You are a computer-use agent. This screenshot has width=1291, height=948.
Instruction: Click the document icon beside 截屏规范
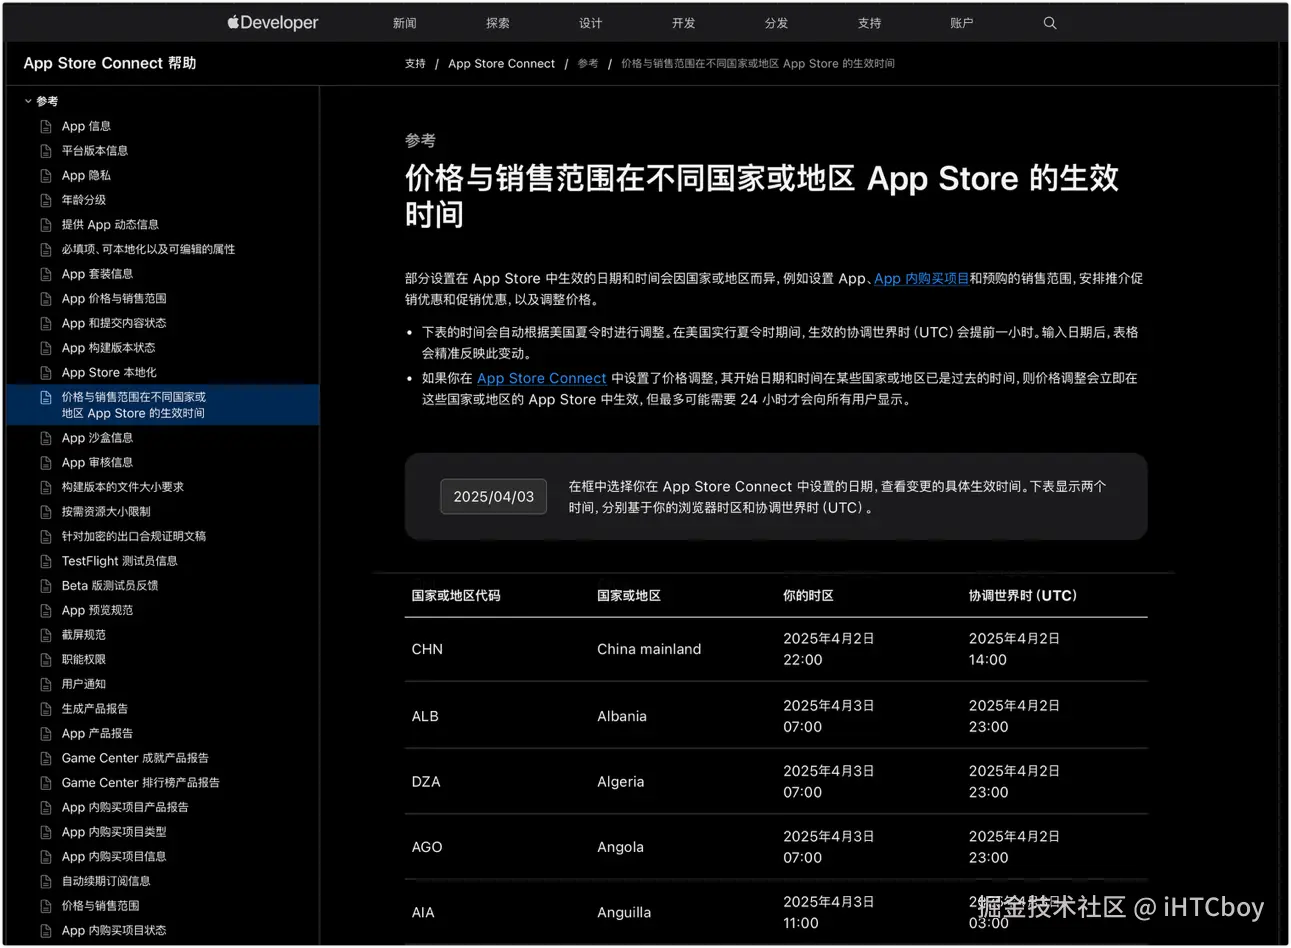[x=46, y=634]
